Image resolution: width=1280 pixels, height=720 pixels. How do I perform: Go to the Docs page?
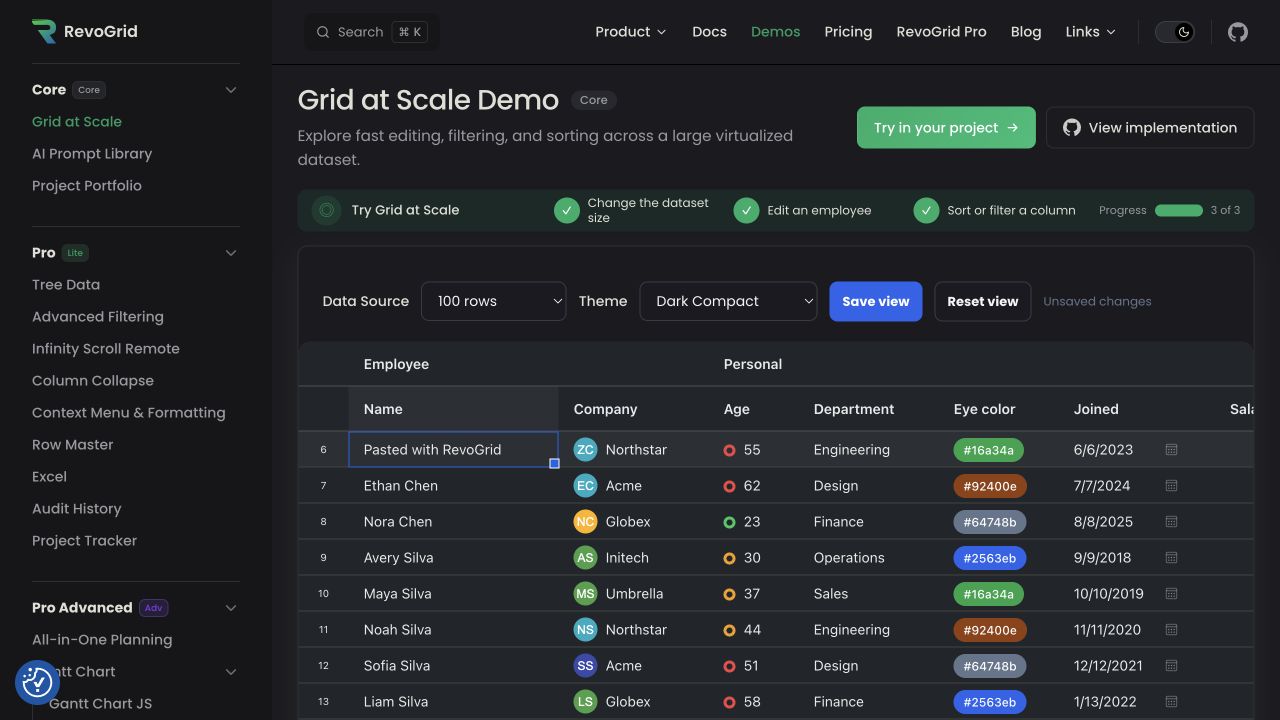[709, 32]
